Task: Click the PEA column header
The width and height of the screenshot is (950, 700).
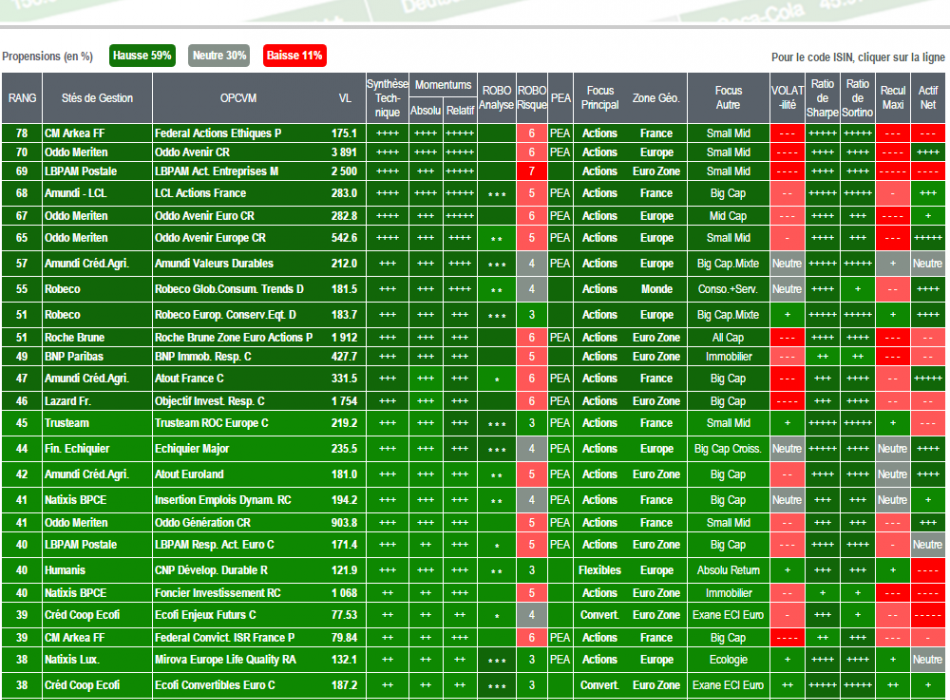Action: pos(560,98)
